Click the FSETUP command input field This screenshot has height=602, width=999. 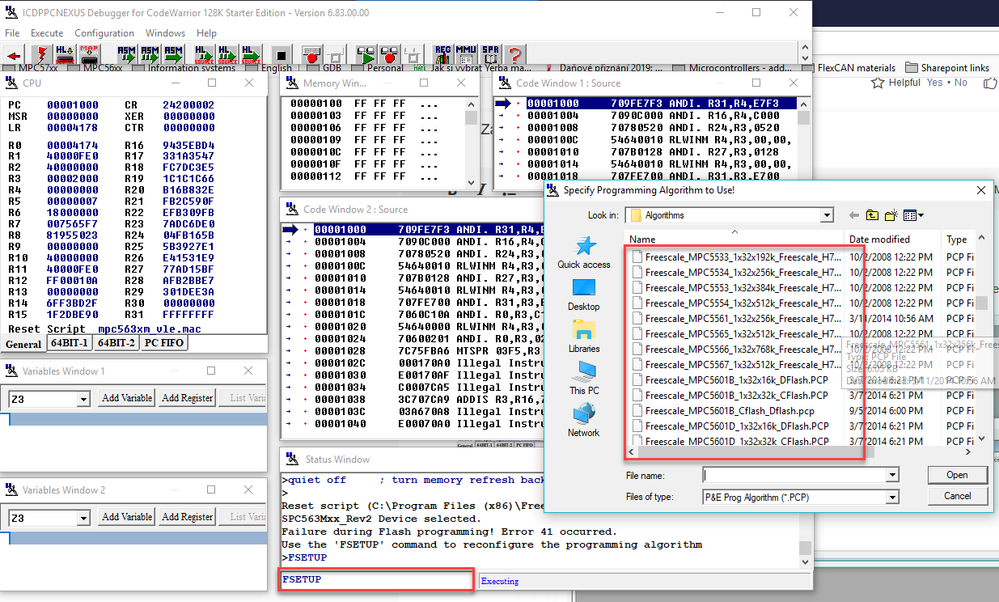click(377, 580)
